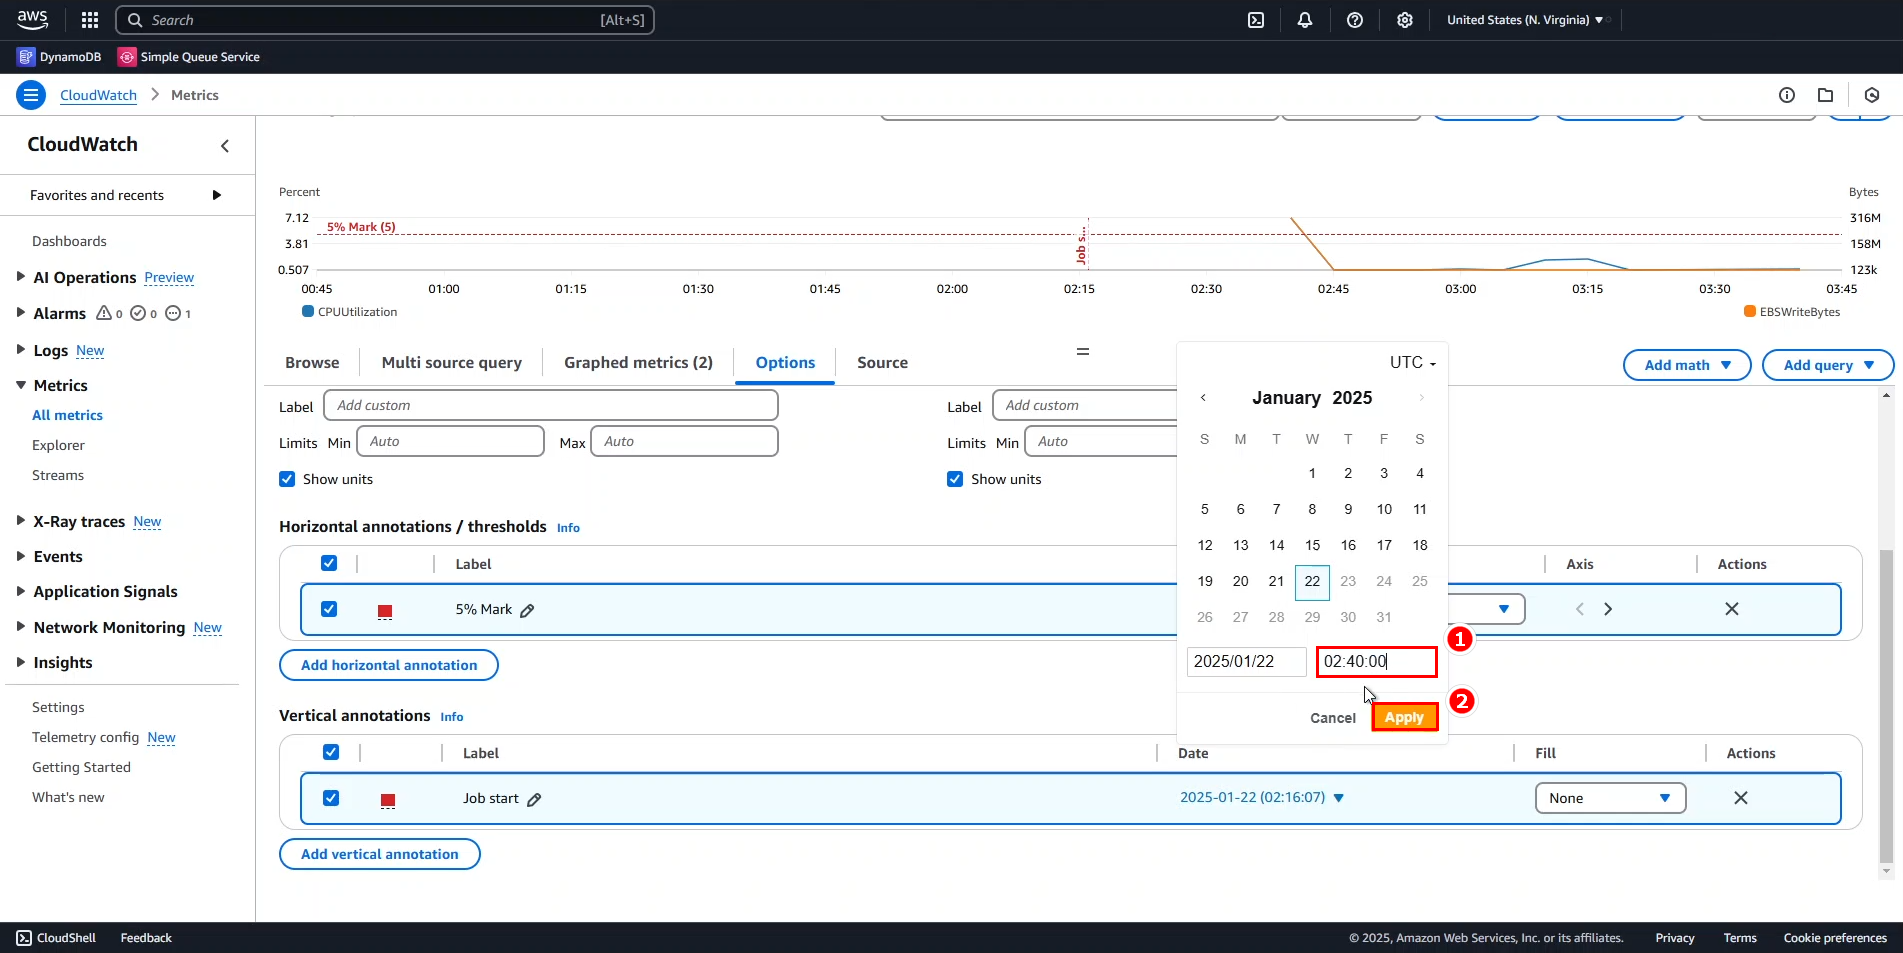Click the red color swatch for 5% Mark
Image resolution: width=1903 pixels, height=953 pixels.
[385, 611]
